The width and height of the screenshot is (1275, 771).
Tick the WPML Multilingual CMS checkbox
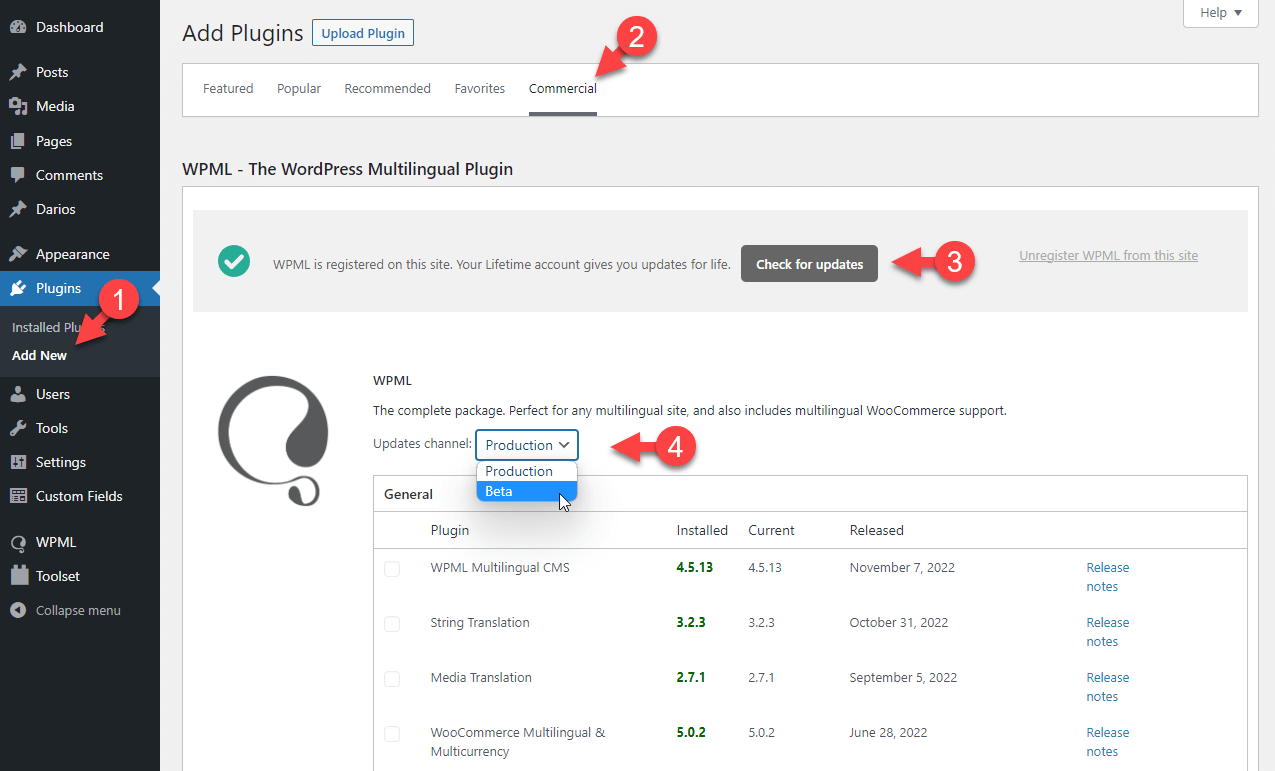[x=392, y=569]
